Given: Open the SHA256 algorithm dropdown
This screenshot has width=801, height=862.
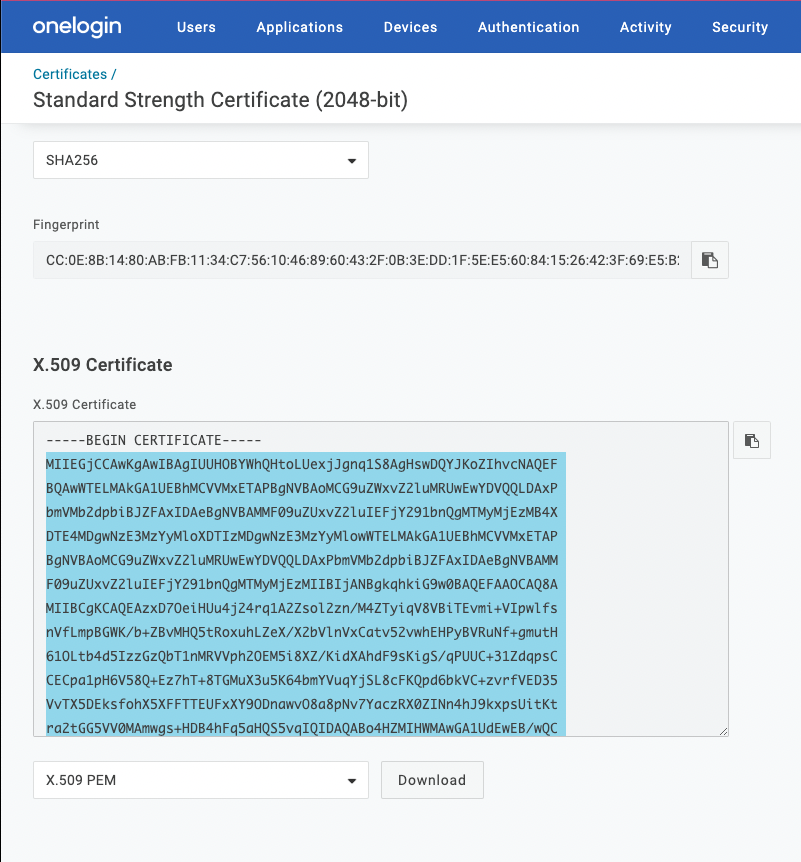Looking at the screenshot, I should (x=200, y=160).
